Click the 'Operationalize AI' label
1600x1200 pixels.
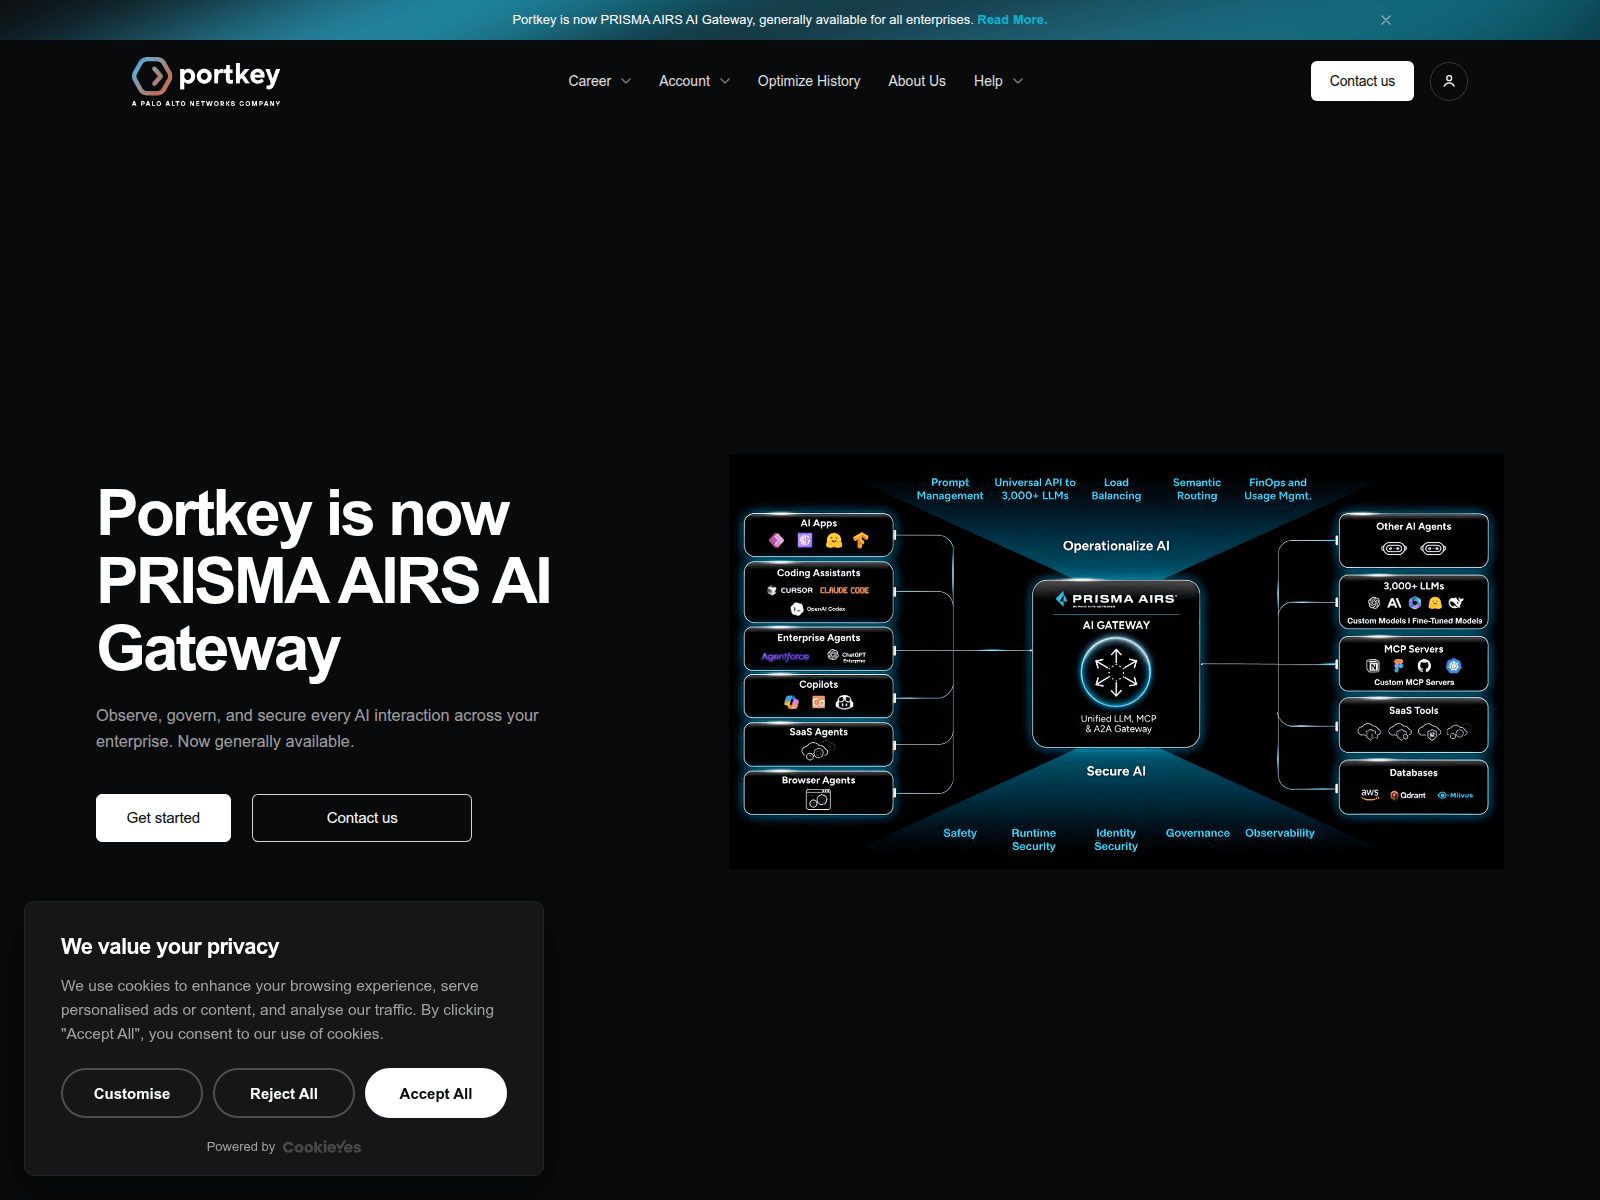coord(1116,546)
